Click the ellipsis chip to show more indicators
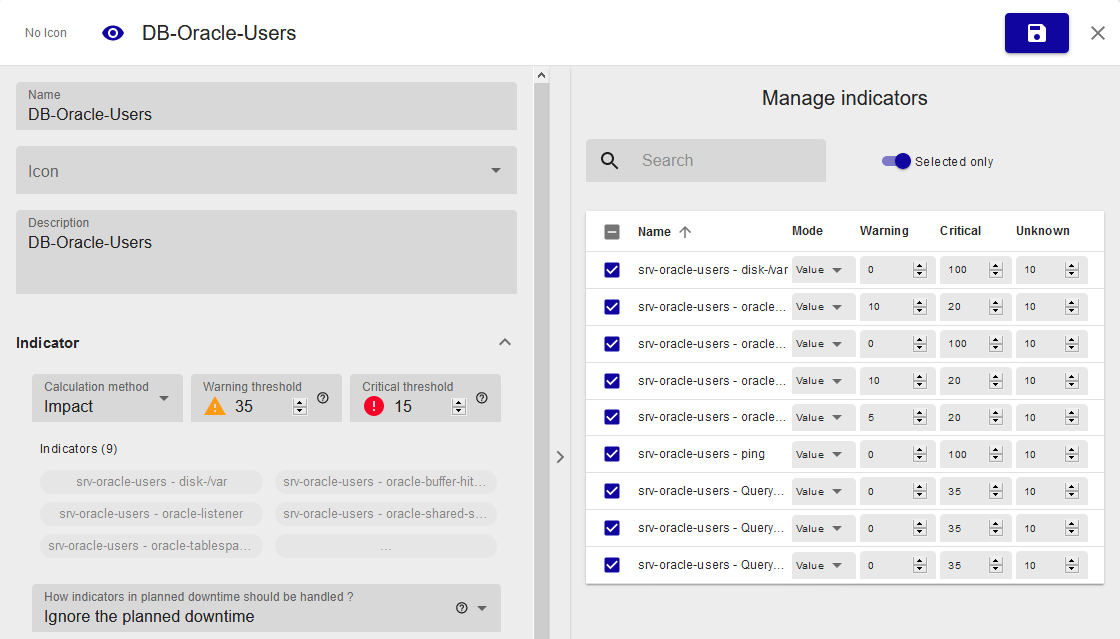The width and height of the screenshot is (1120, 639). click(x=385, y=546)
